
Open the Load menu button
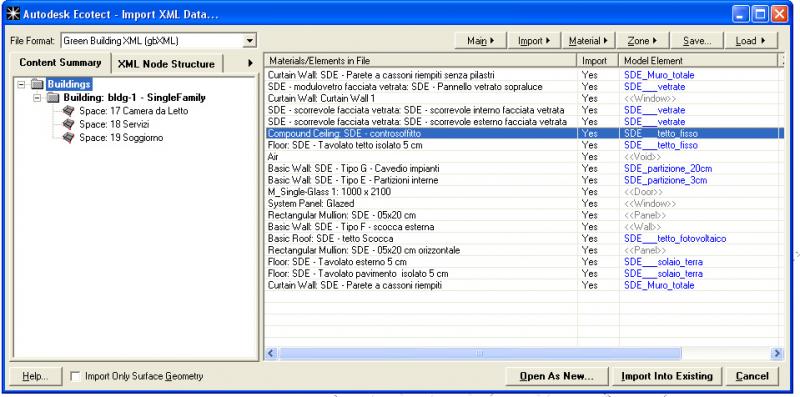point(750,41)
